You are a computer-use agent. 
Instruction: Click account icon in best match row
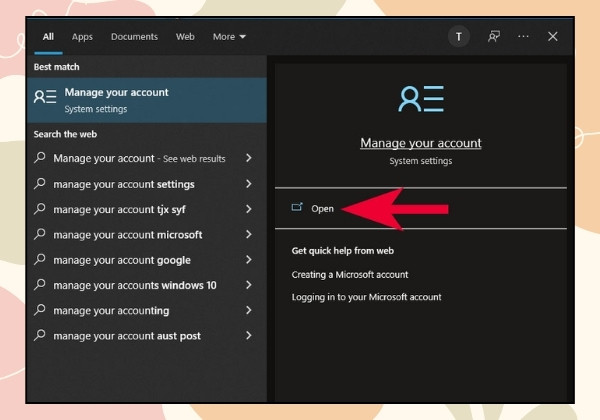point(45,97)
